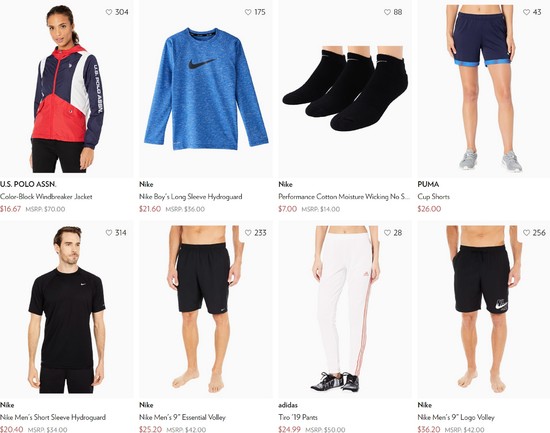Open the black socks product image

(345, 89)
